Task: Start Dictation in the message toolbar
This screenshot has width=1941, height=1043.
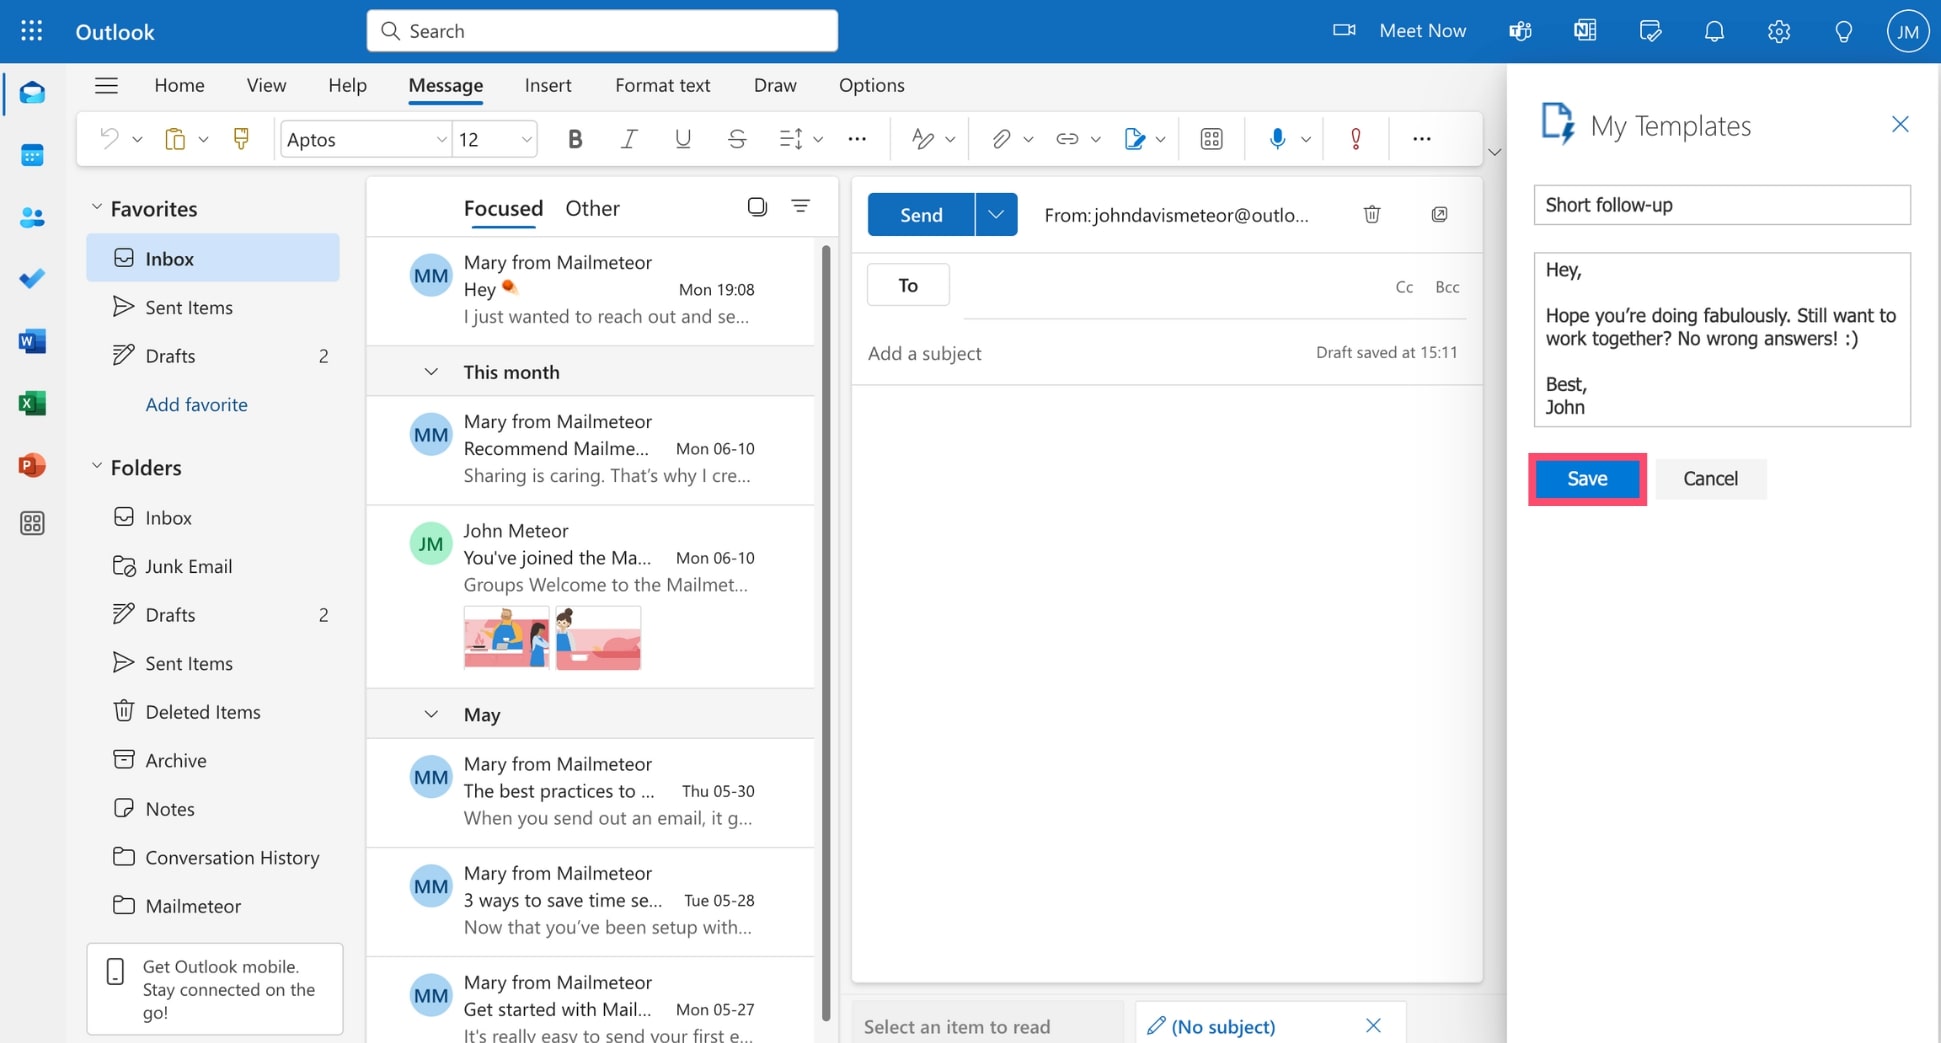Action: pos(1277,138)
